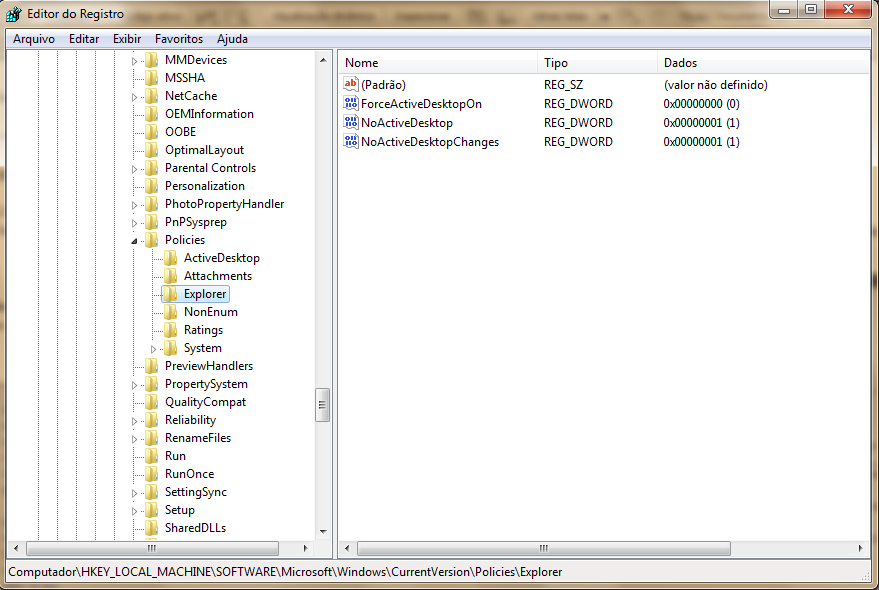Open the Favoritos menu
This screenshot has height=590, width=879.
(179, 39)
